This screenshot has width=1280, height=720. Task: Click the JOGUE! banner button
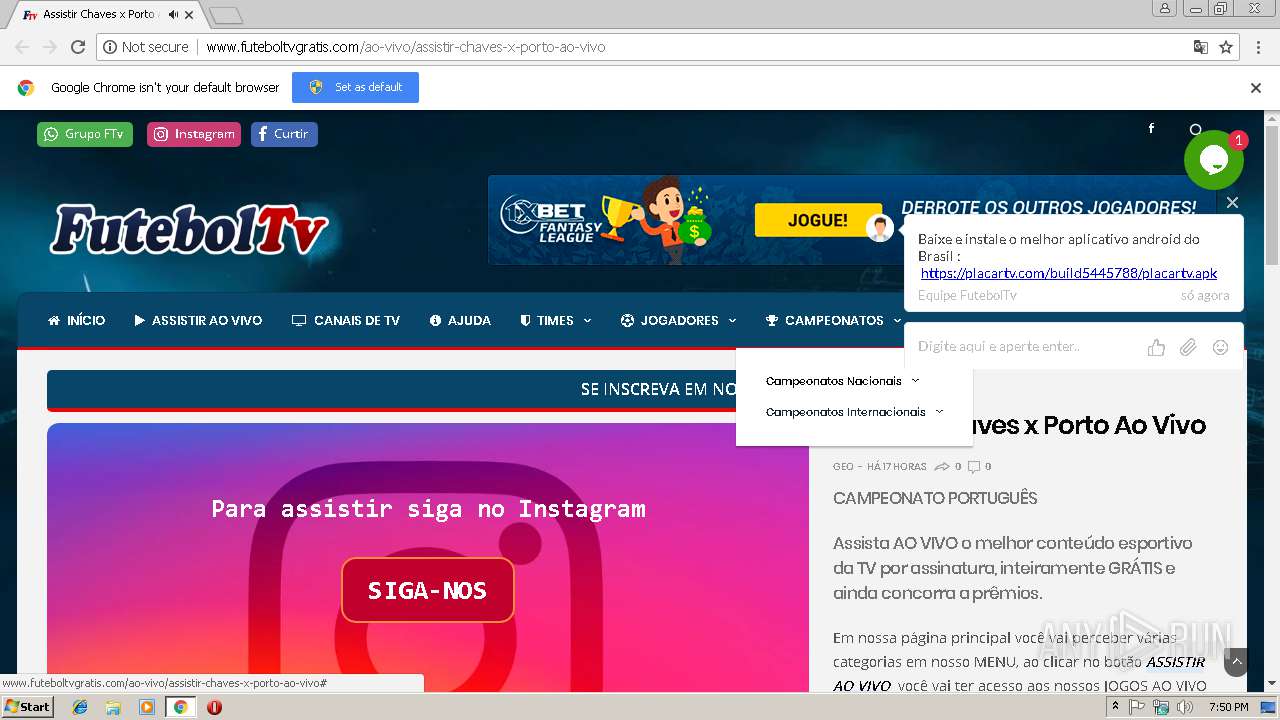818,220
